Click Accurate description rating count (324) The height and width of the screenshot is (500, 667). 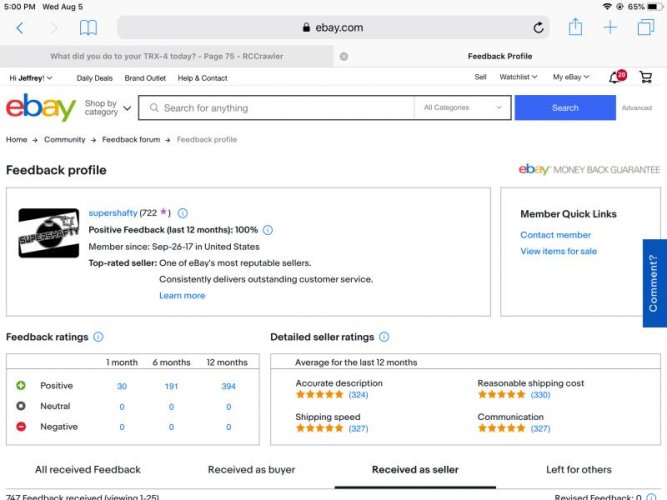point(358,394)
